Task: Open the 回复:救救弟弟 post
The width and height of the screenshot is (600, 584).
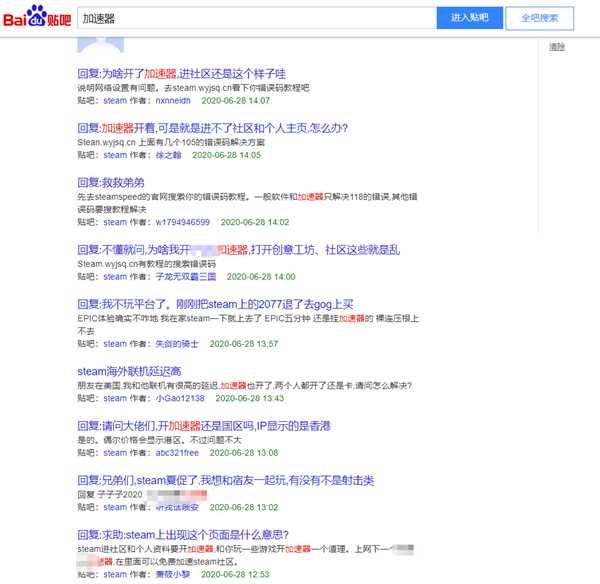Action: pyautogui.click(x=111, y=182)
